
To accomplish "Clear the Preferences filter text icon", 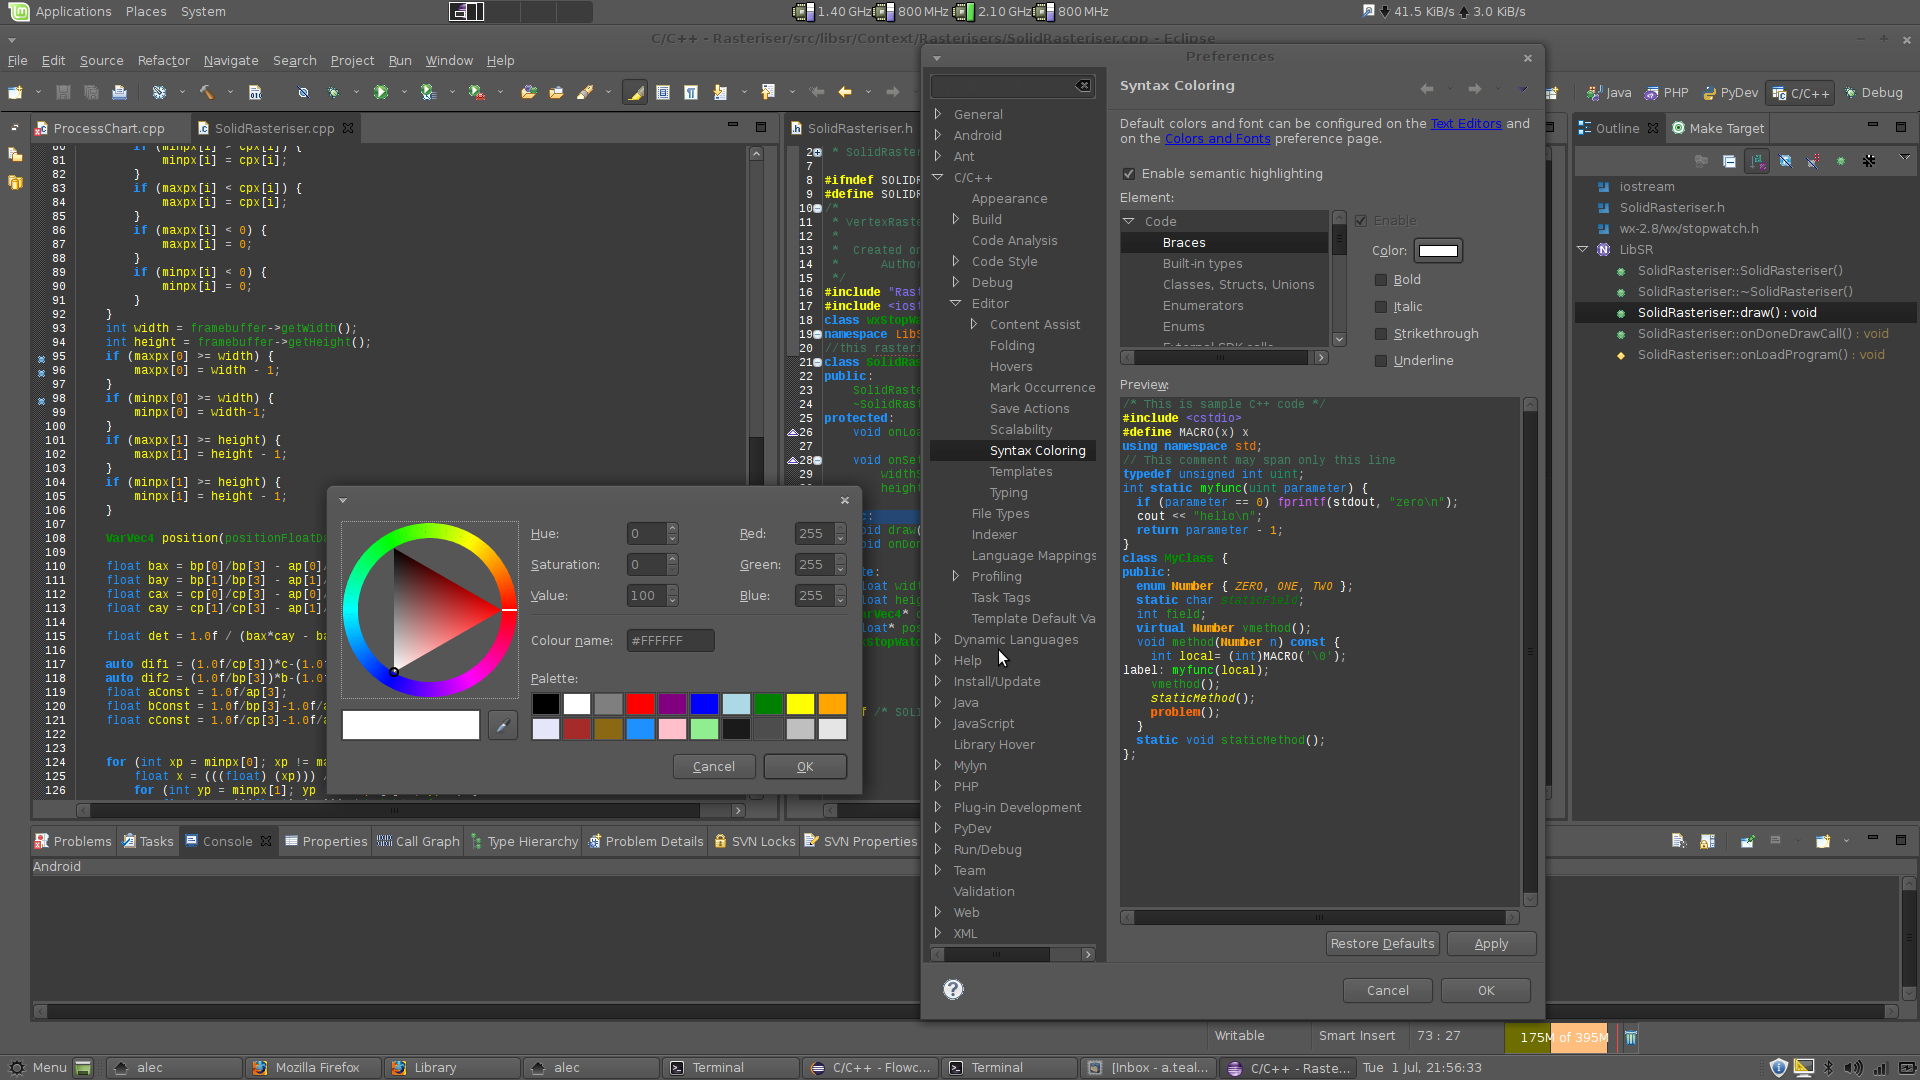I will pos(1083,86).
